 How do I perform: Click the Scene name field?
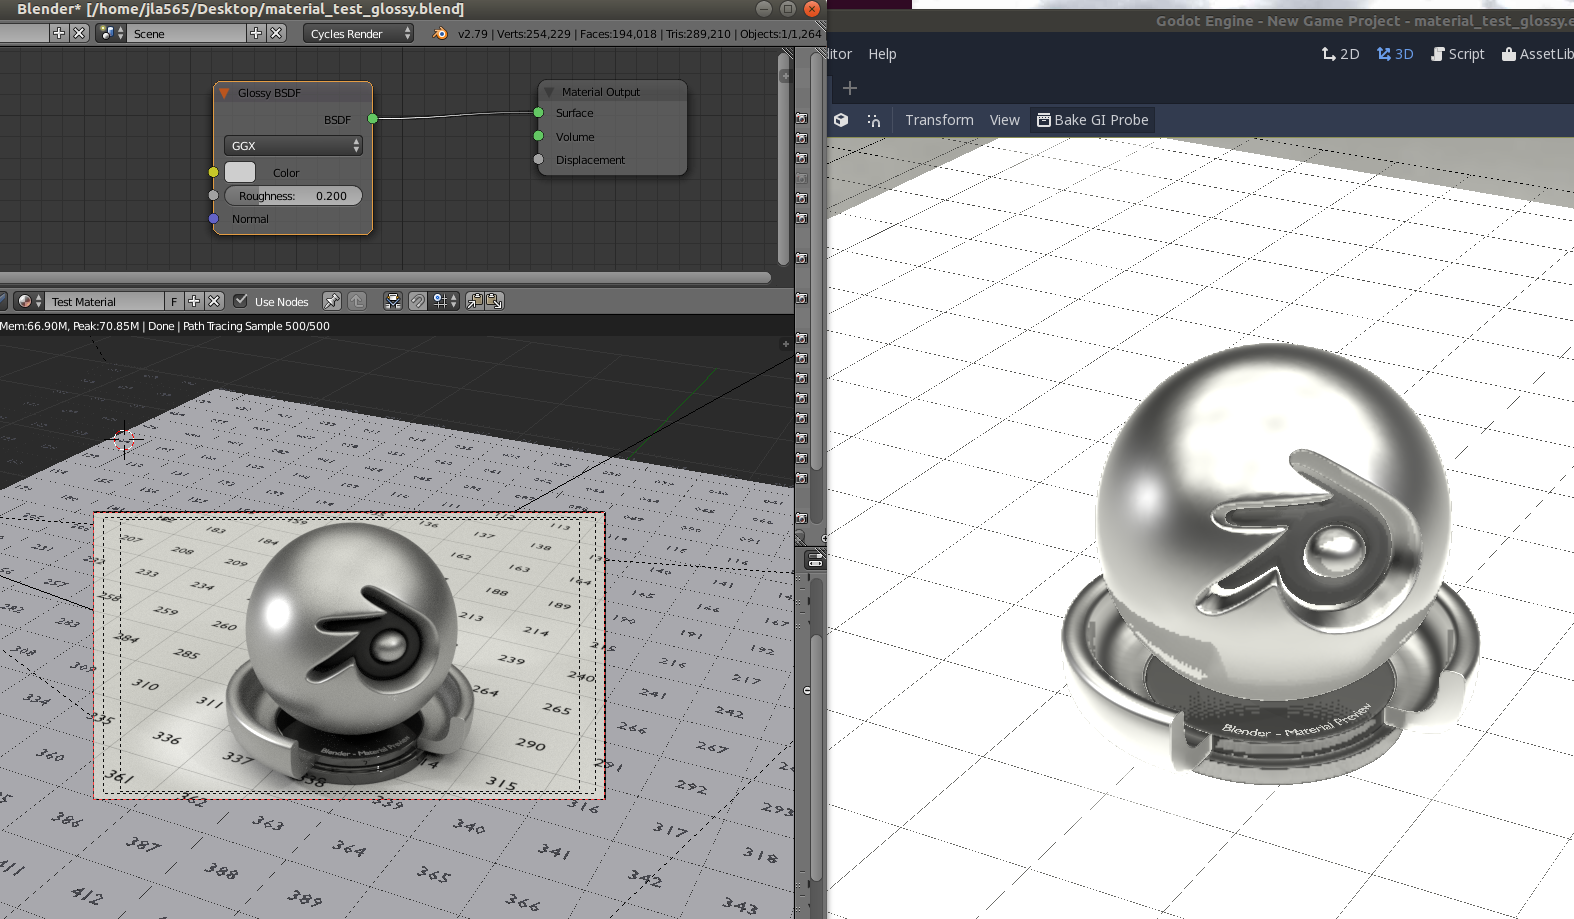(186, 33)
